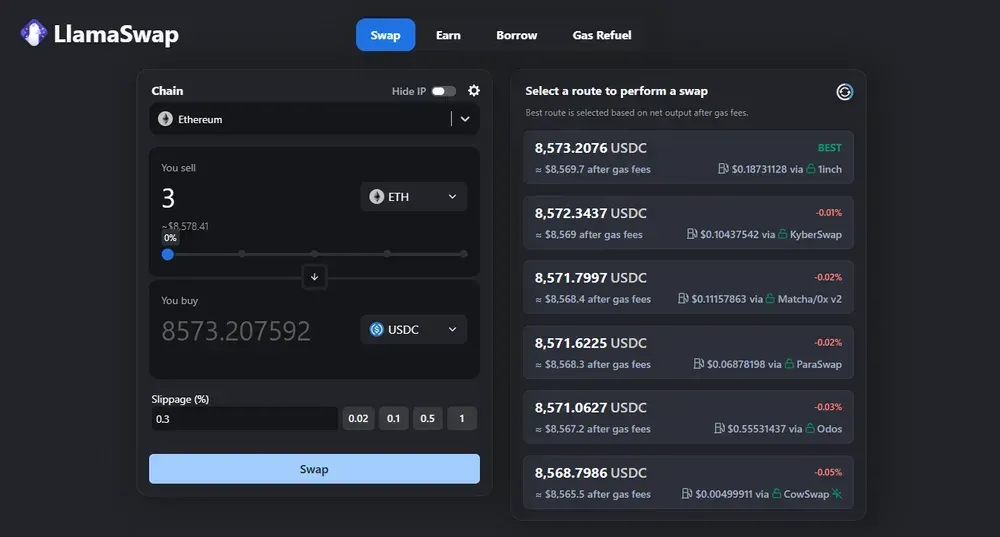Screen dimensions: 1000x537
Task: Click the USDC token icon
Action: (377, 329)
